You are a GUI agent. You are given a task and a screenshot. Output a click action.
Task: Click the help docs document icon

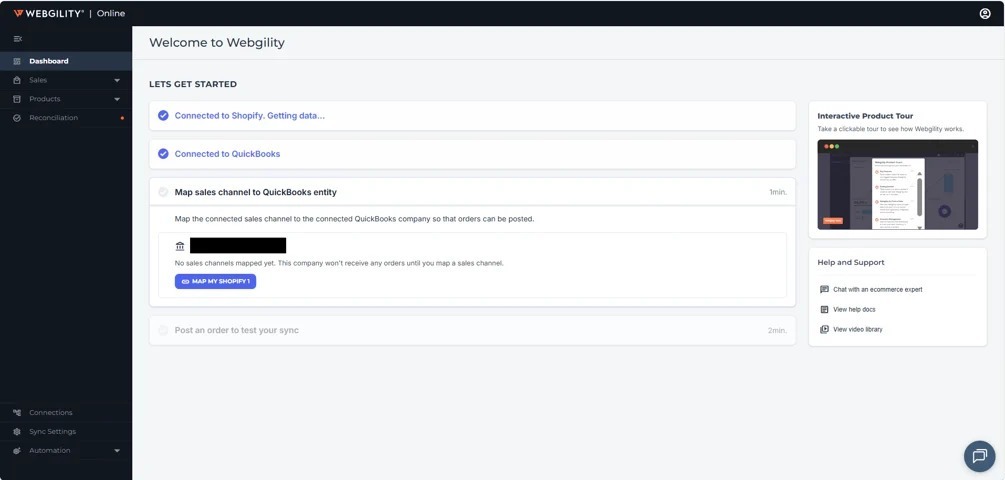tap(824, 310)
